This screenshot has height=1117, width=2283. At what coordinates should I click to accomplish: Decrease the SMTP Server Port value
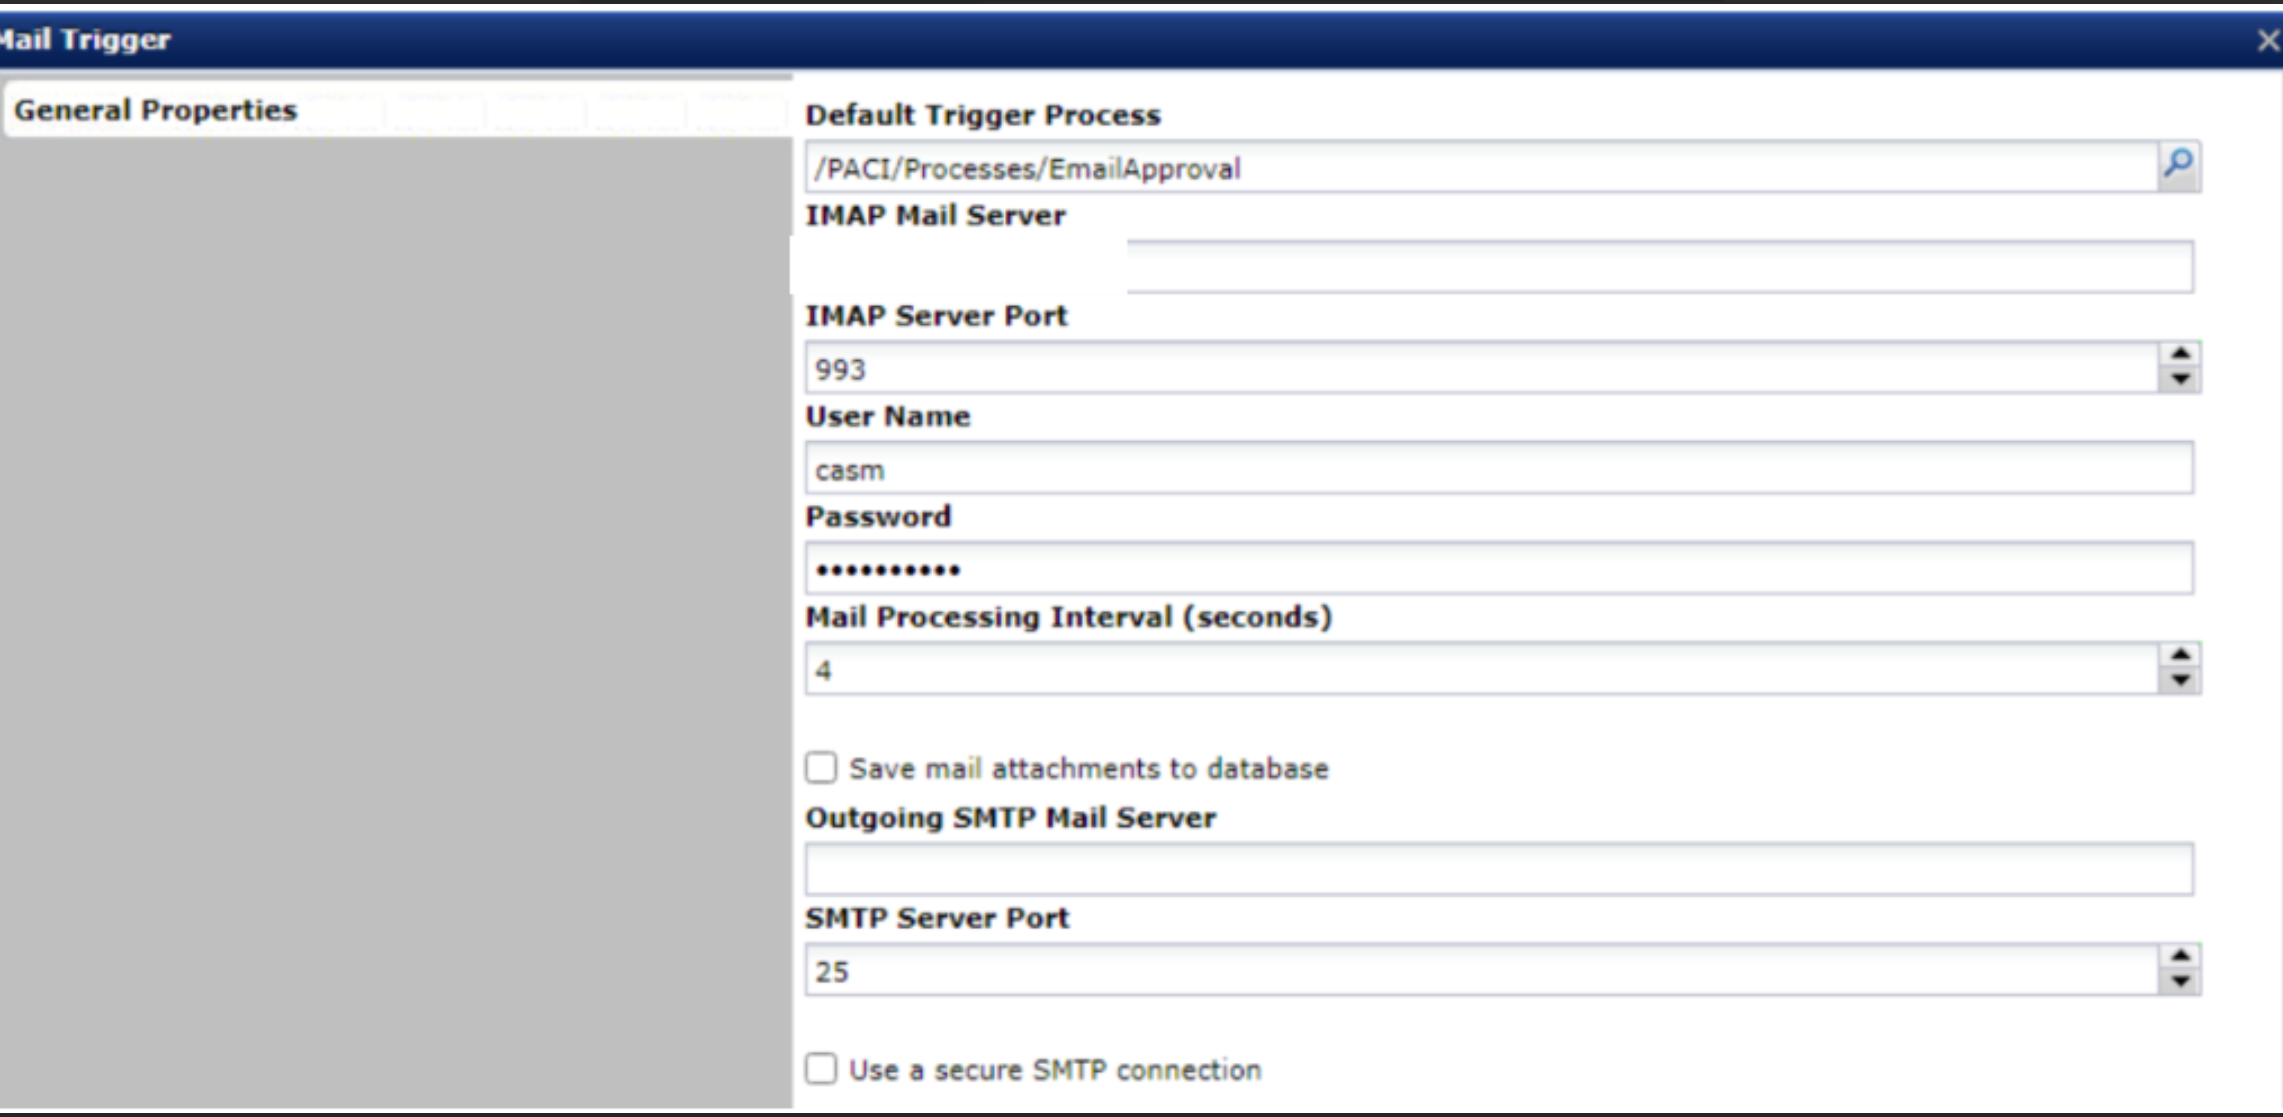(x=2180, y=982)
